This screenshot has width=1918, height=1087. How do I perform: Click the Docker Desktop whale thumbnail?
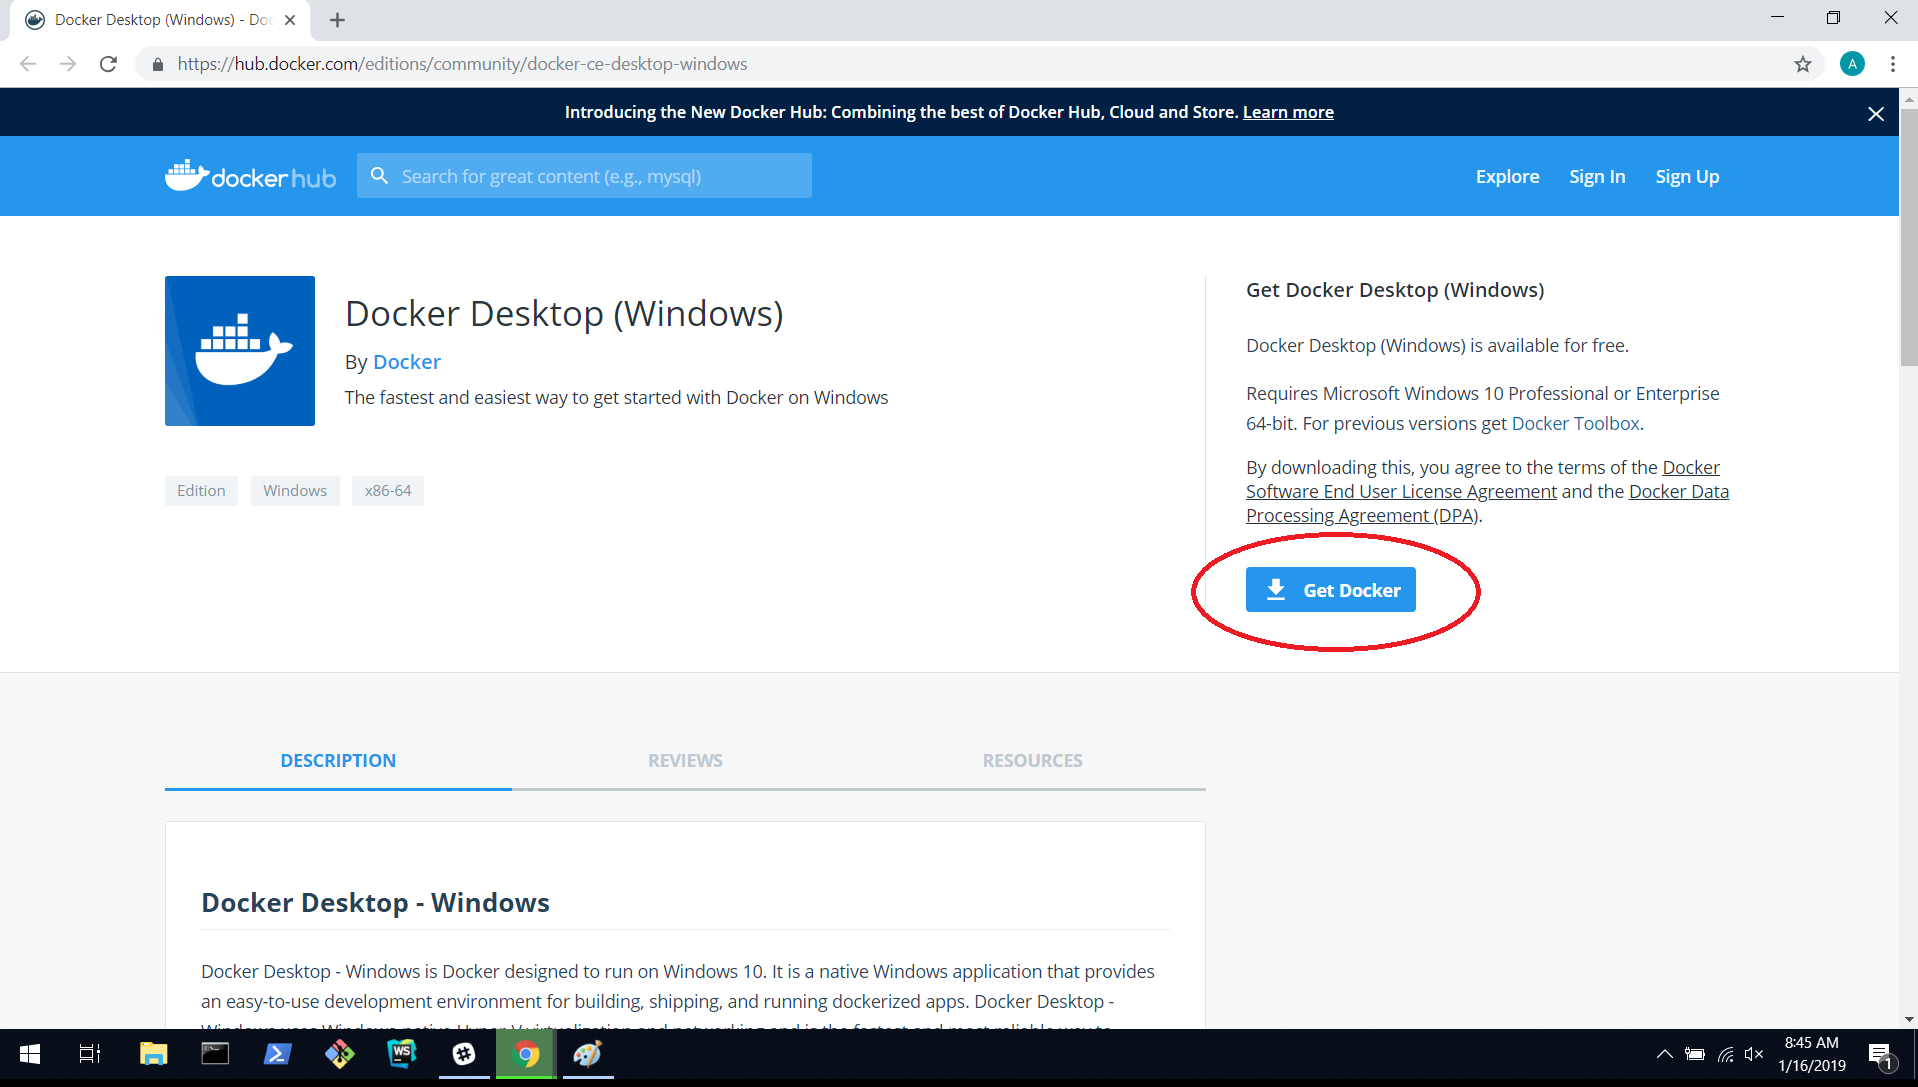[240, 351]
